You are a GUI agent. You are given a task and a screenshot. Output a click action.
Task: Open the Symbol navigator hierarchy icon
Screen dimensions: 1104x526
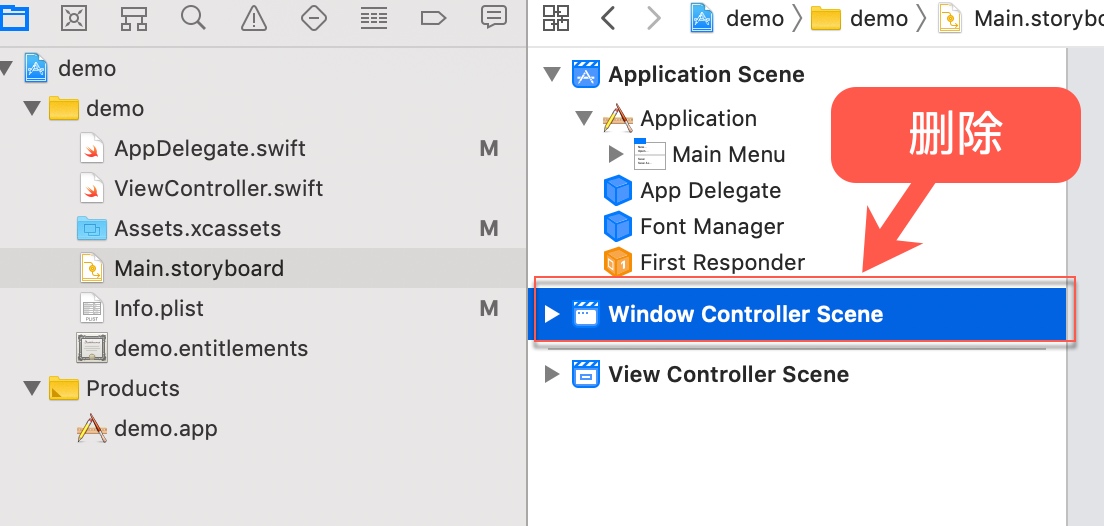133,18
